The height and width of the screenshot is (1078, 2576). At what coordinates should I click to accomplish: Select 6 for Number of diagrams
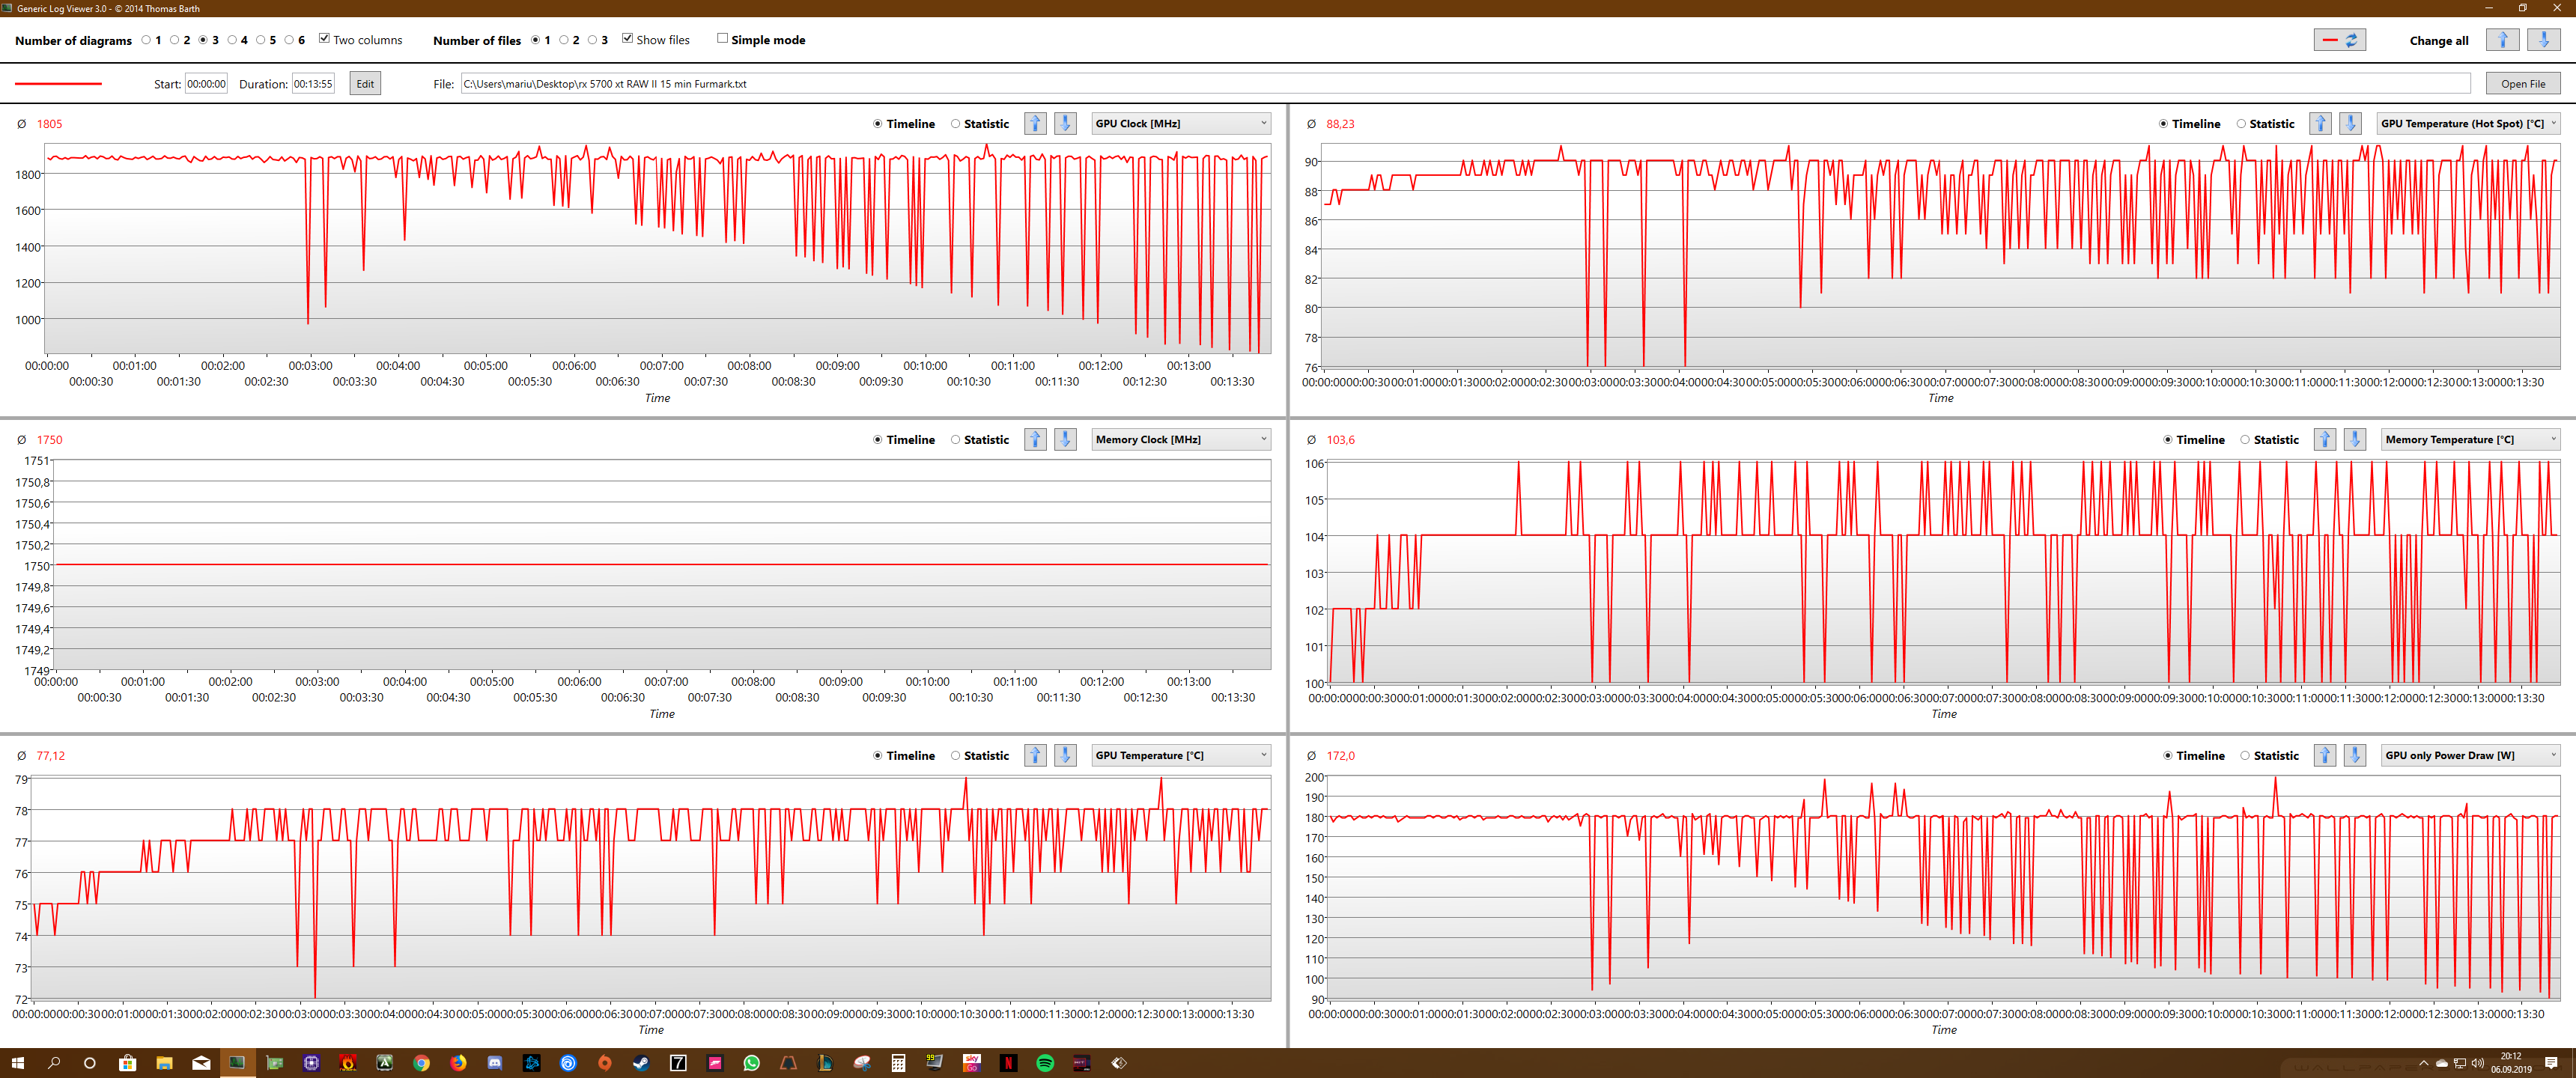pos(289,40)
